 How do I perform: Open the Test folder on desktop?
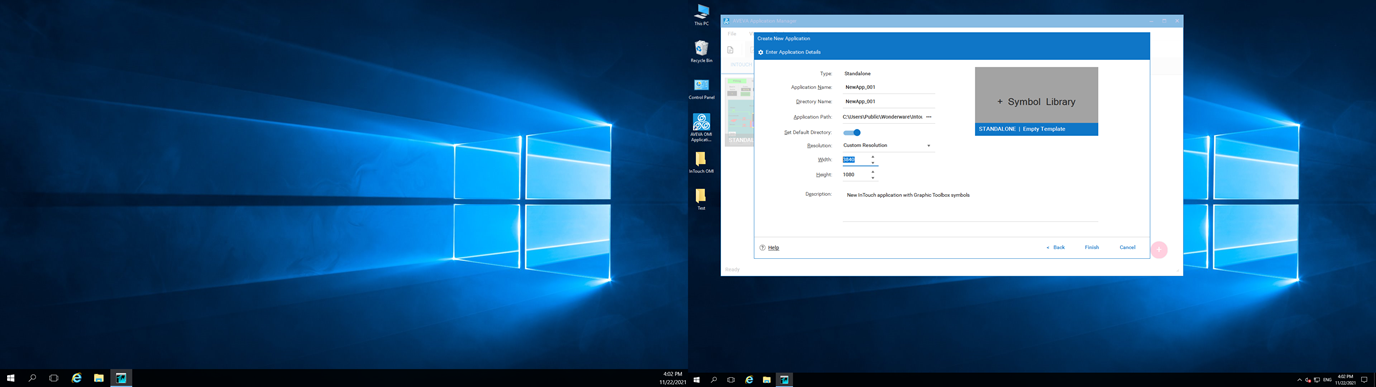pyautogui.click(x=701, y=199)
